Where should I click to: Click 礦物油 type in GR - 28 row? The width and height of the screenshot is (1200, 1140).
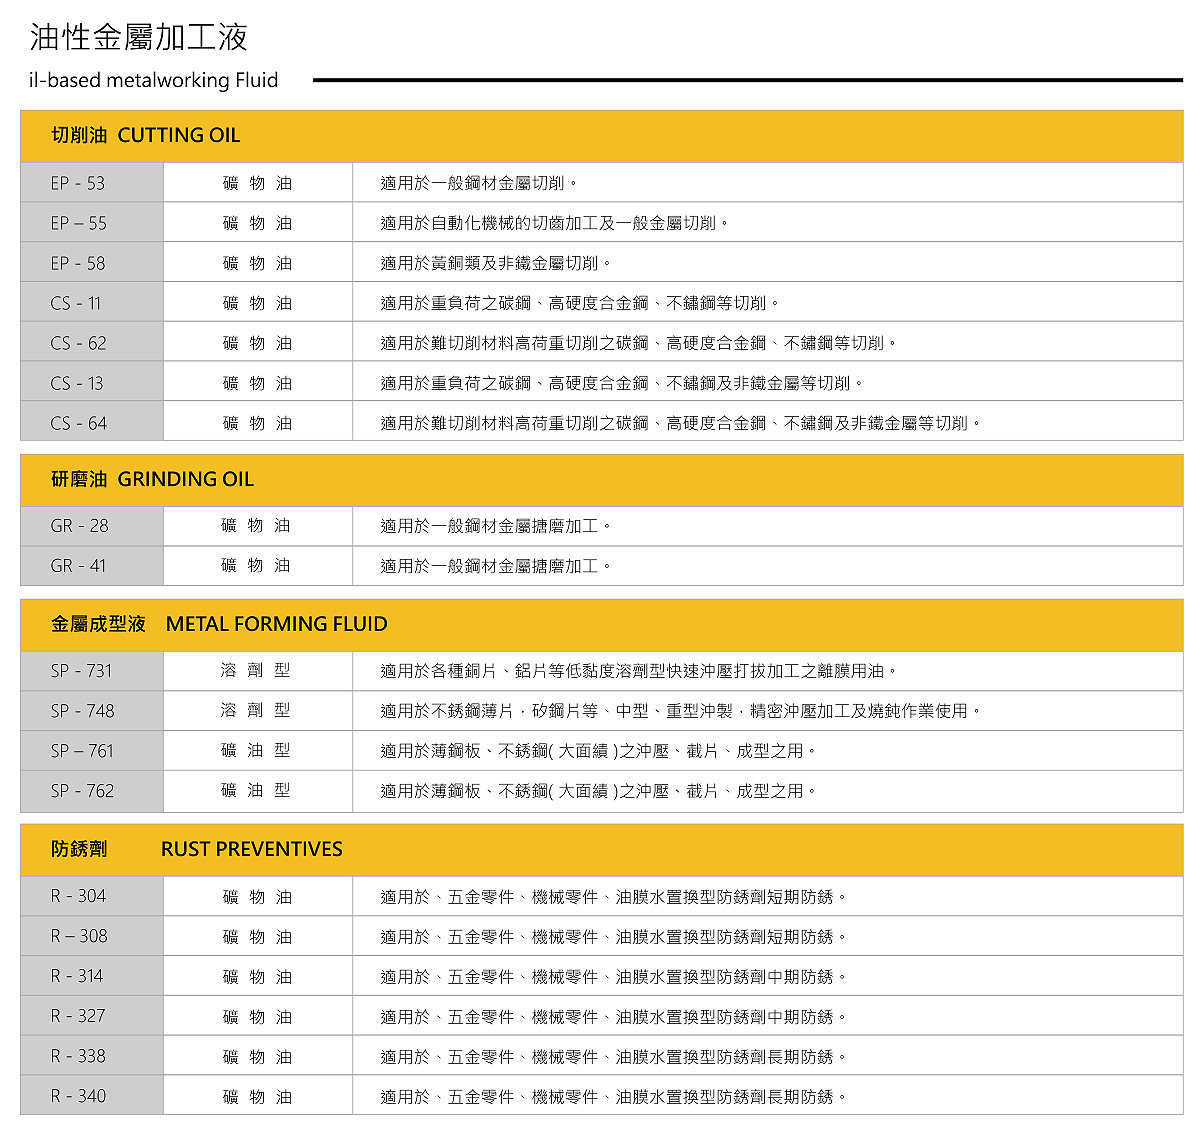pyautogui.click(x=256, y=525)
